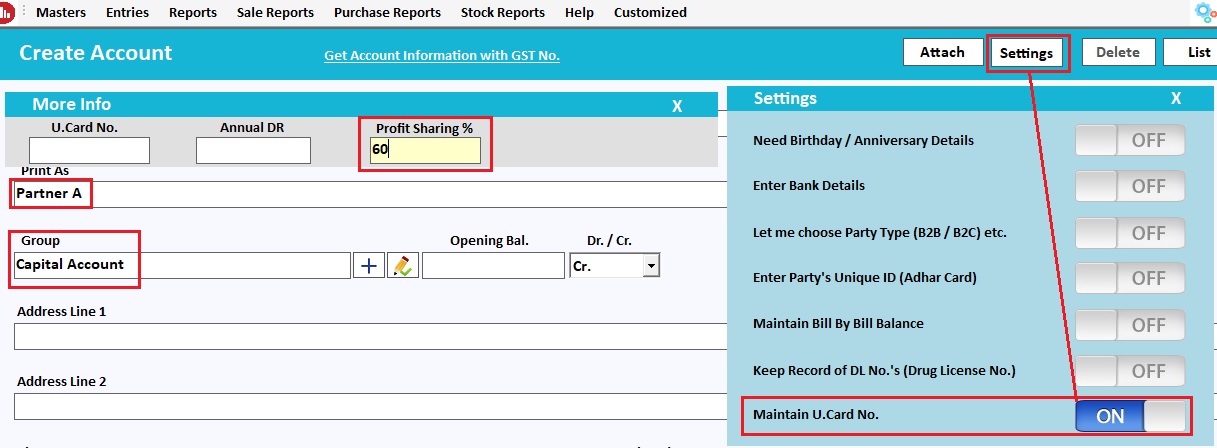
Task: Click the red app logo icon
Action: (6, 13)
